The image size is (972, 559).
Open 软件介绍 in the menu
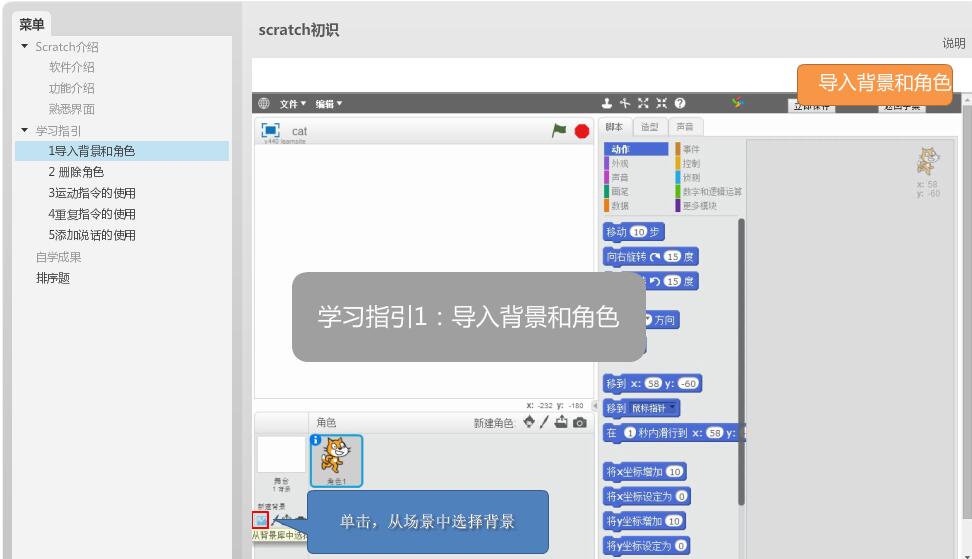71,67
